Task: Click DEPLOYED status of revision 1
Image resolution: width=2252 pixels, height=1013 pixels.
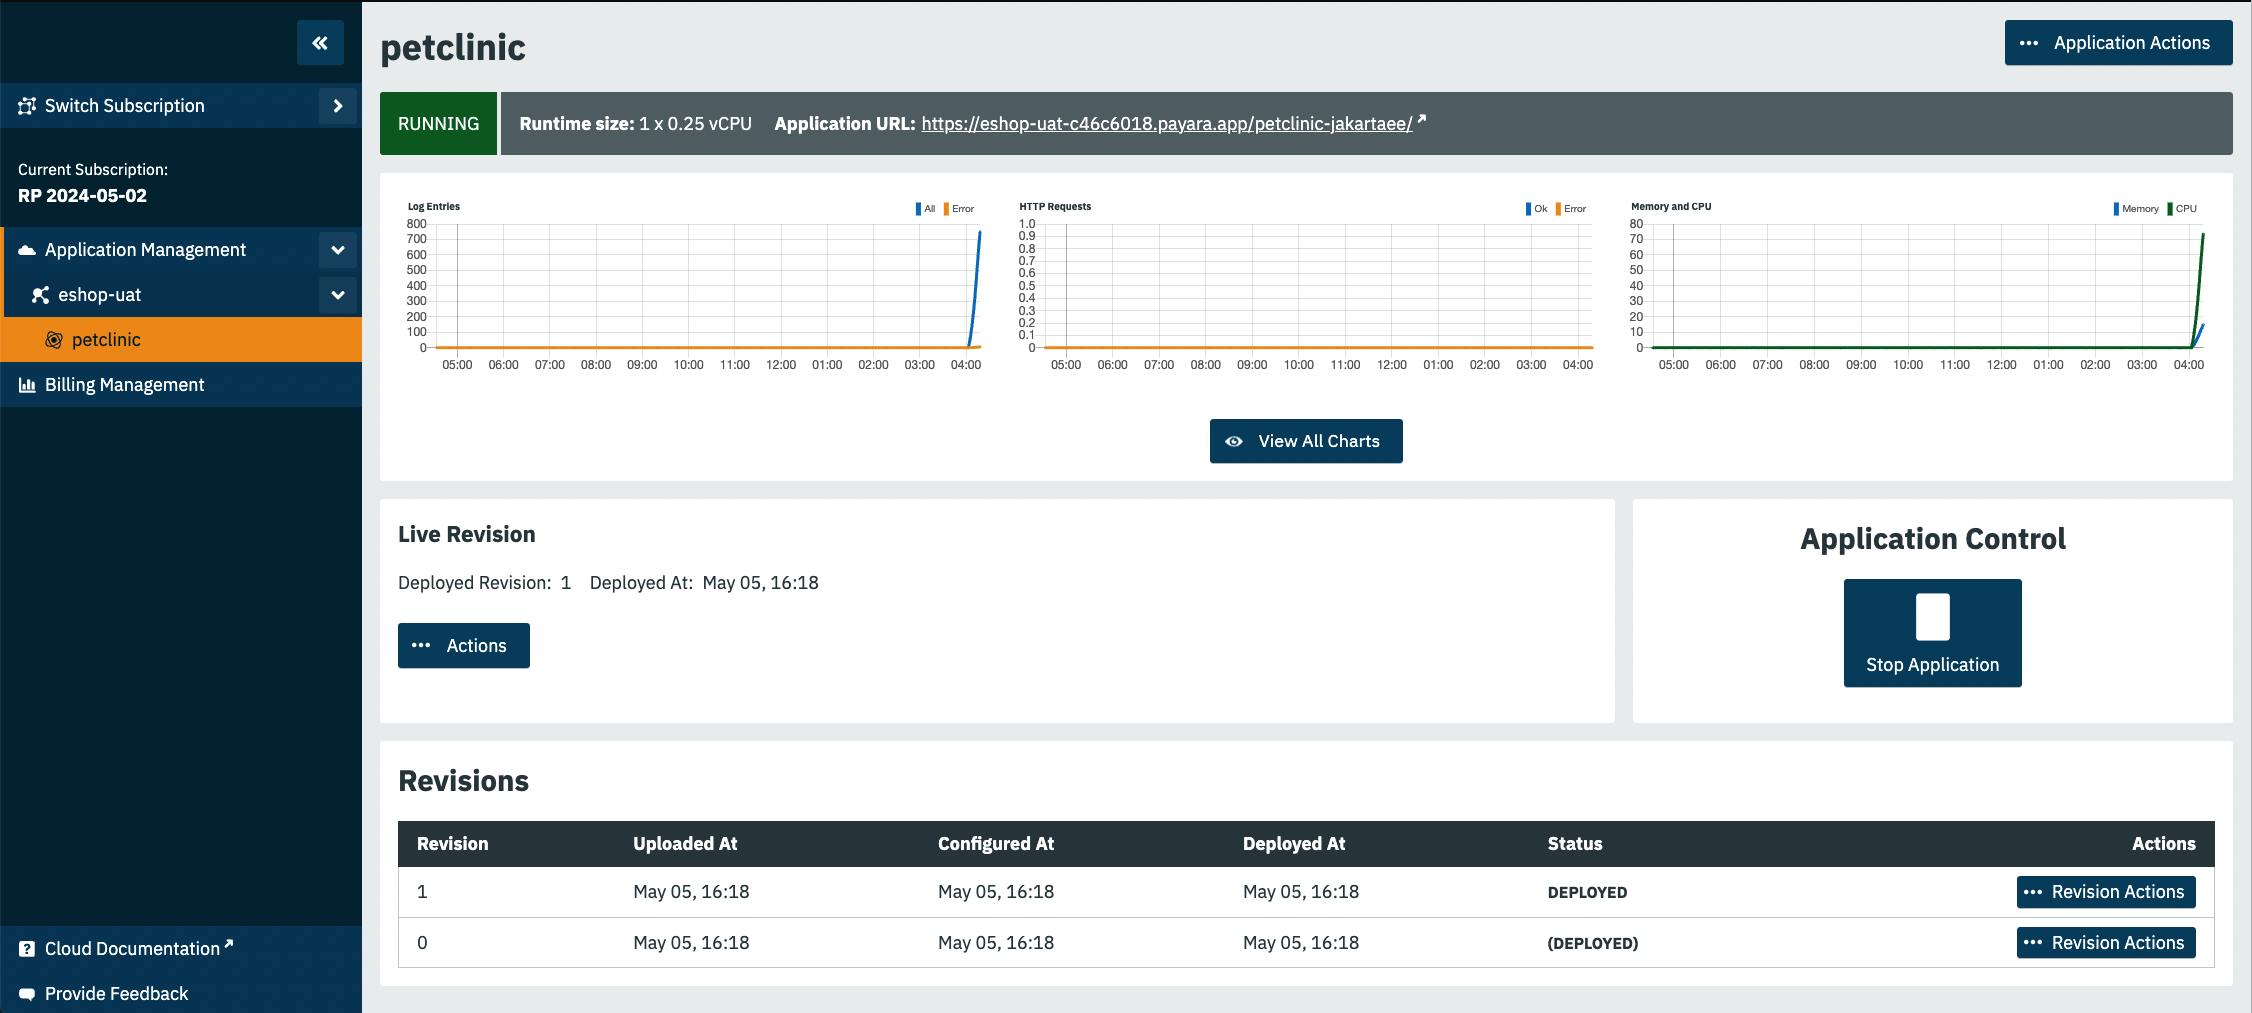Action: [1587, 893]
